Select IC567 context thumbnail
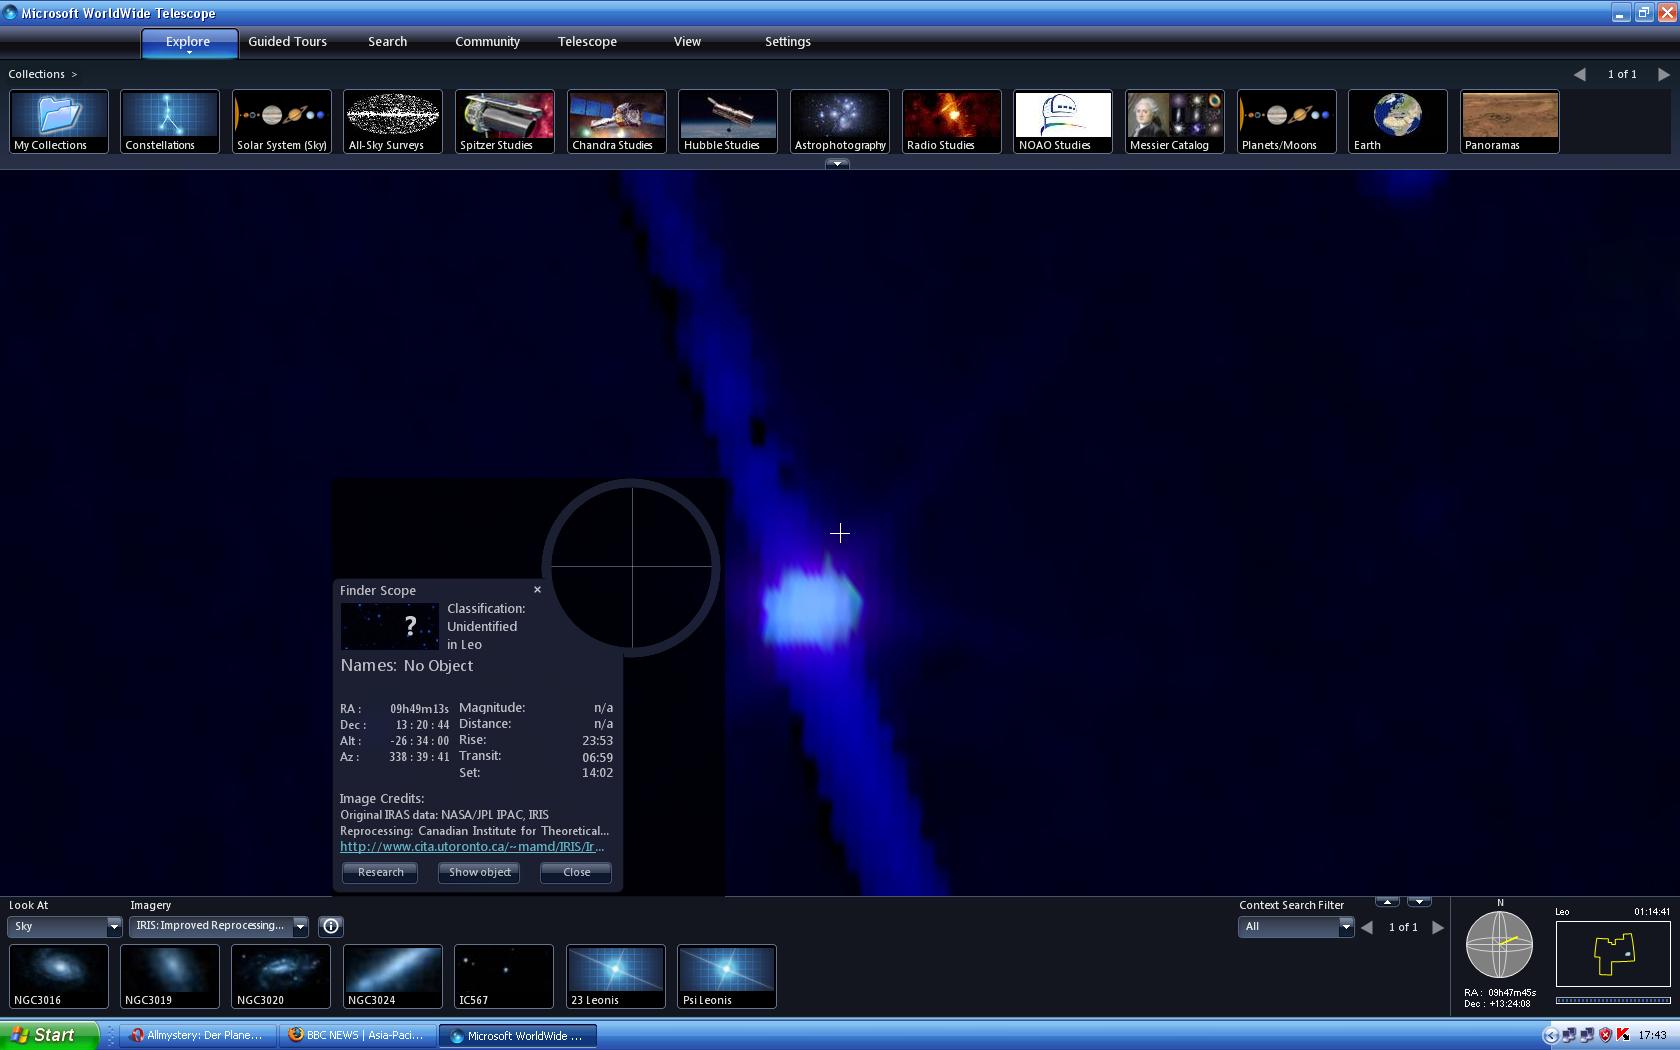Viewport: 1680px width, 1050px height. (x=504, y=976)
